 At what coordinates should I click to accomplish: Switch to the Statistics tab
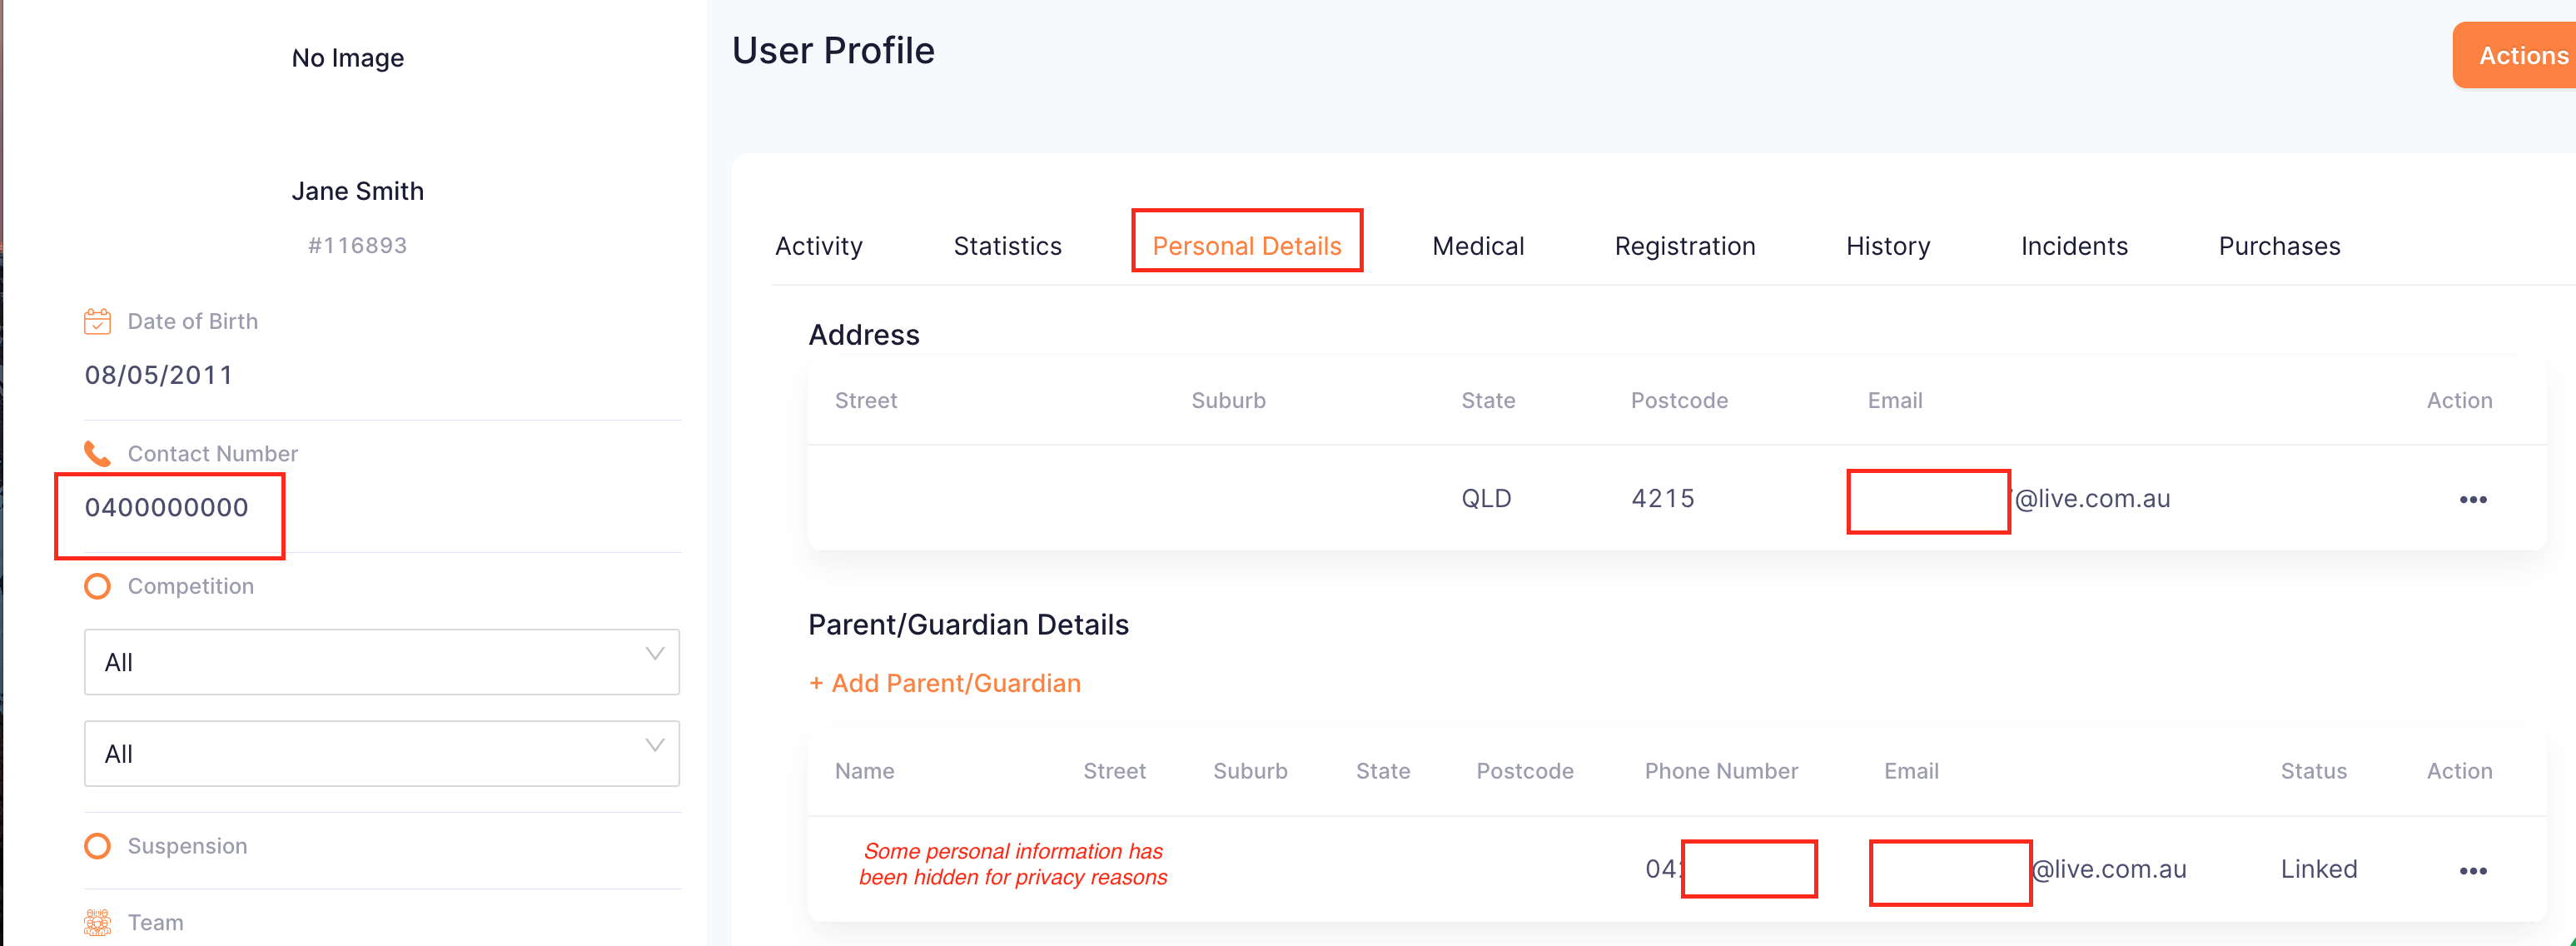pyautogui.click(x=1007, y=246)
